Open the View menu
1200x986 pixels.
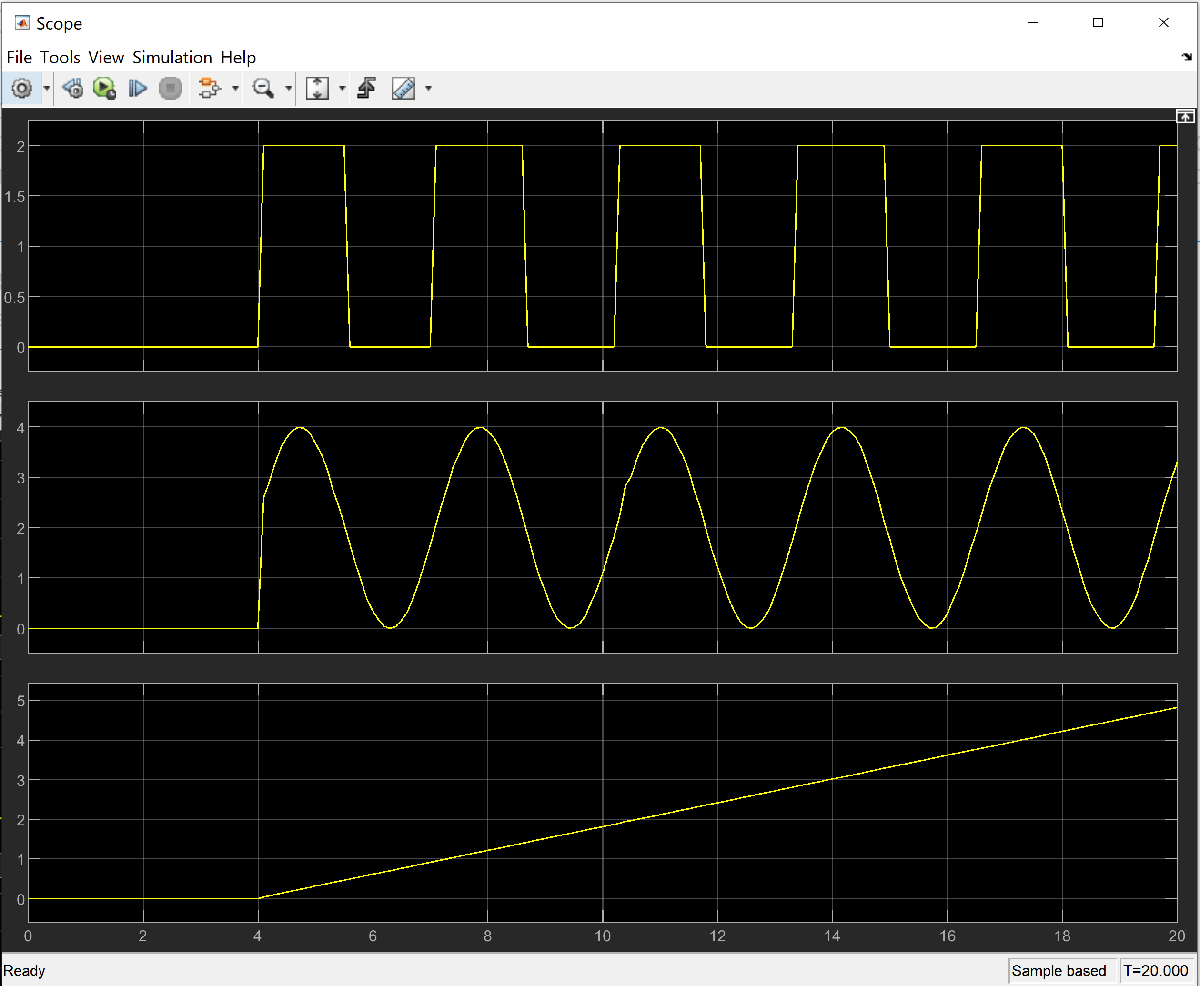pos(106,57)
